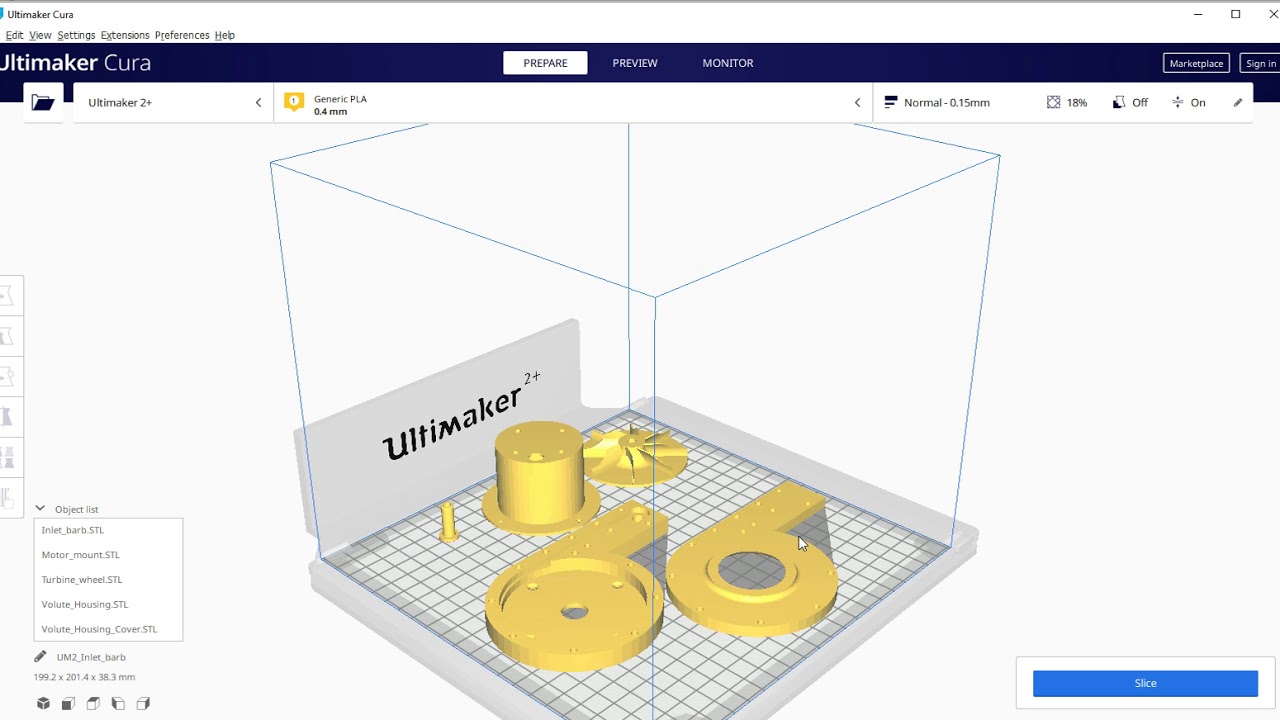Click the 199.2 x 201.4 x 38.3 mm dimensions
The width and height of the screenshot is (1280, 720).
coord(84,677)
